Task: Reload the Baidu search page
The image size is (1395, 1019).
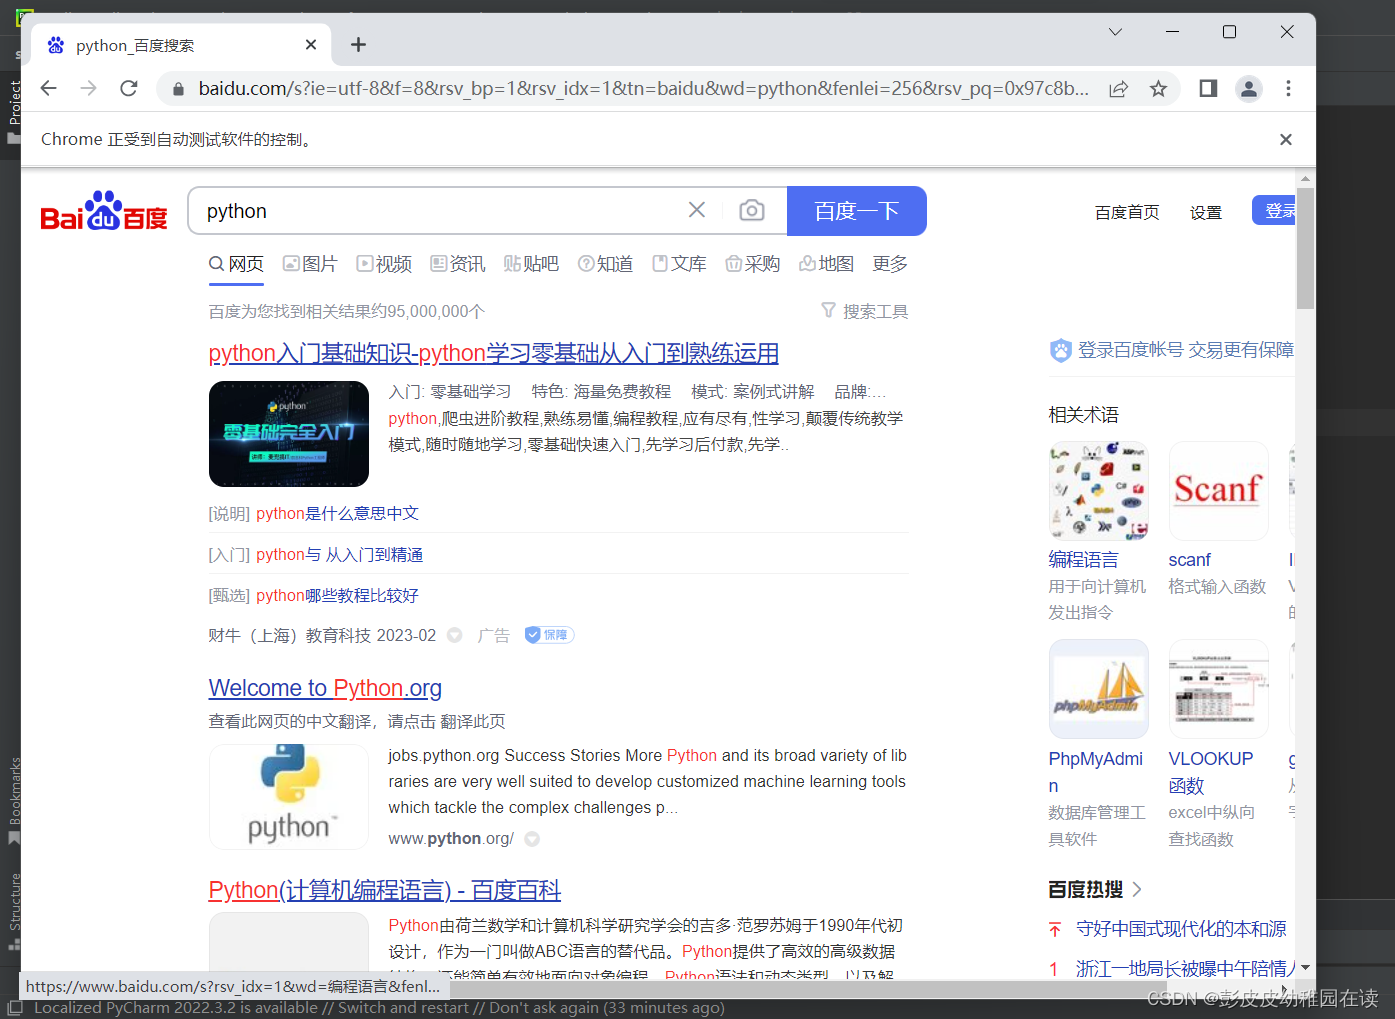Action: pos(129,88)
